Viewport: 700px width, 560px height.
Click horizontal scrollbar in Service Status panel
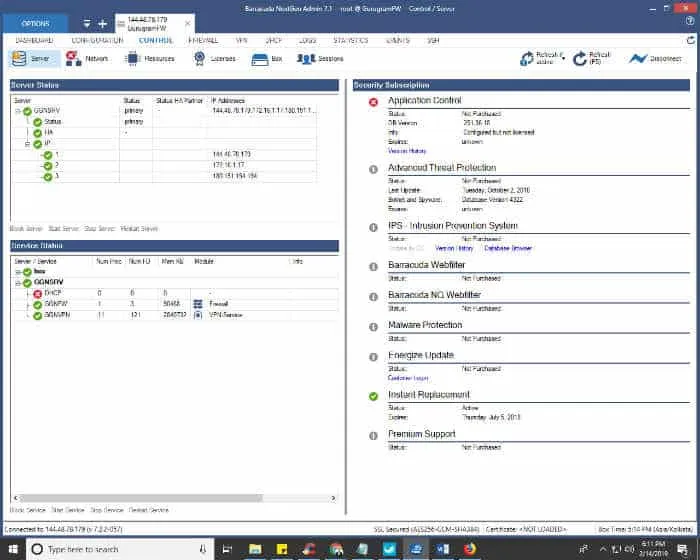142,498
